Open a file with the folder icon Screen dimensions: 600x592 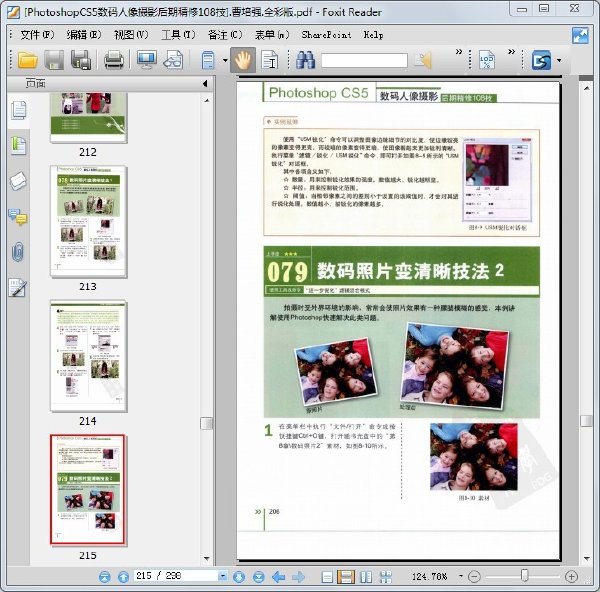coord(28,60)
